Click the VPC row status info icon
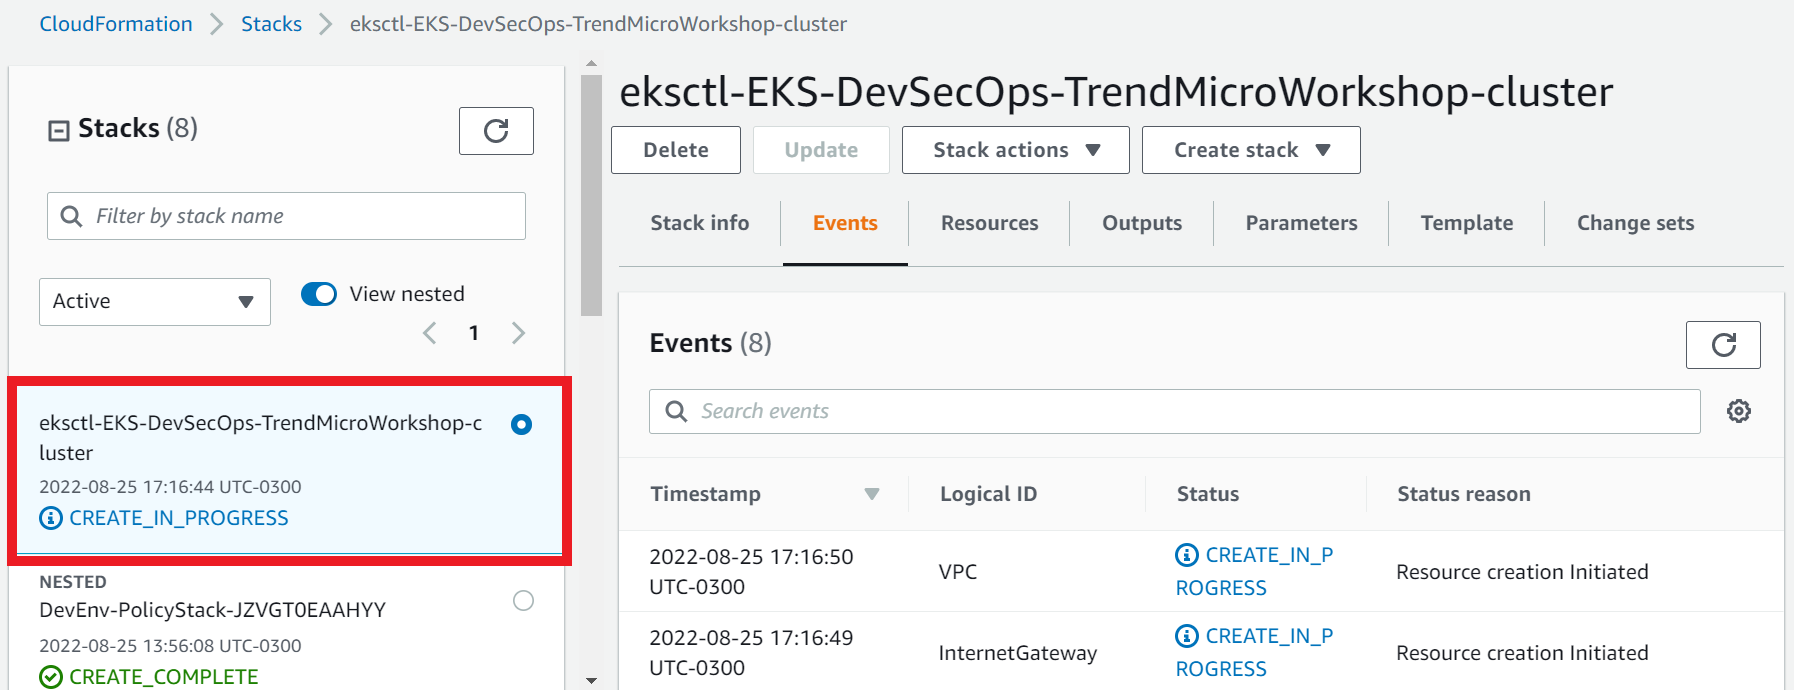The height and width of the screenshot is (690, 1794). click(1187, 555)
